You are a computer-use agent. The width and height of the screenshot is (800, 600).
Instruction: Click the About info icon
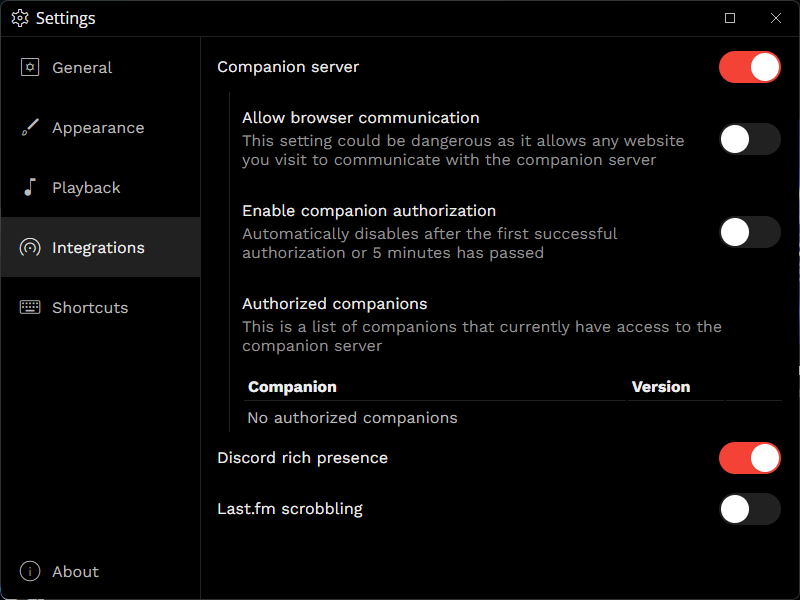pyautogui.click(x=30, y=572)
